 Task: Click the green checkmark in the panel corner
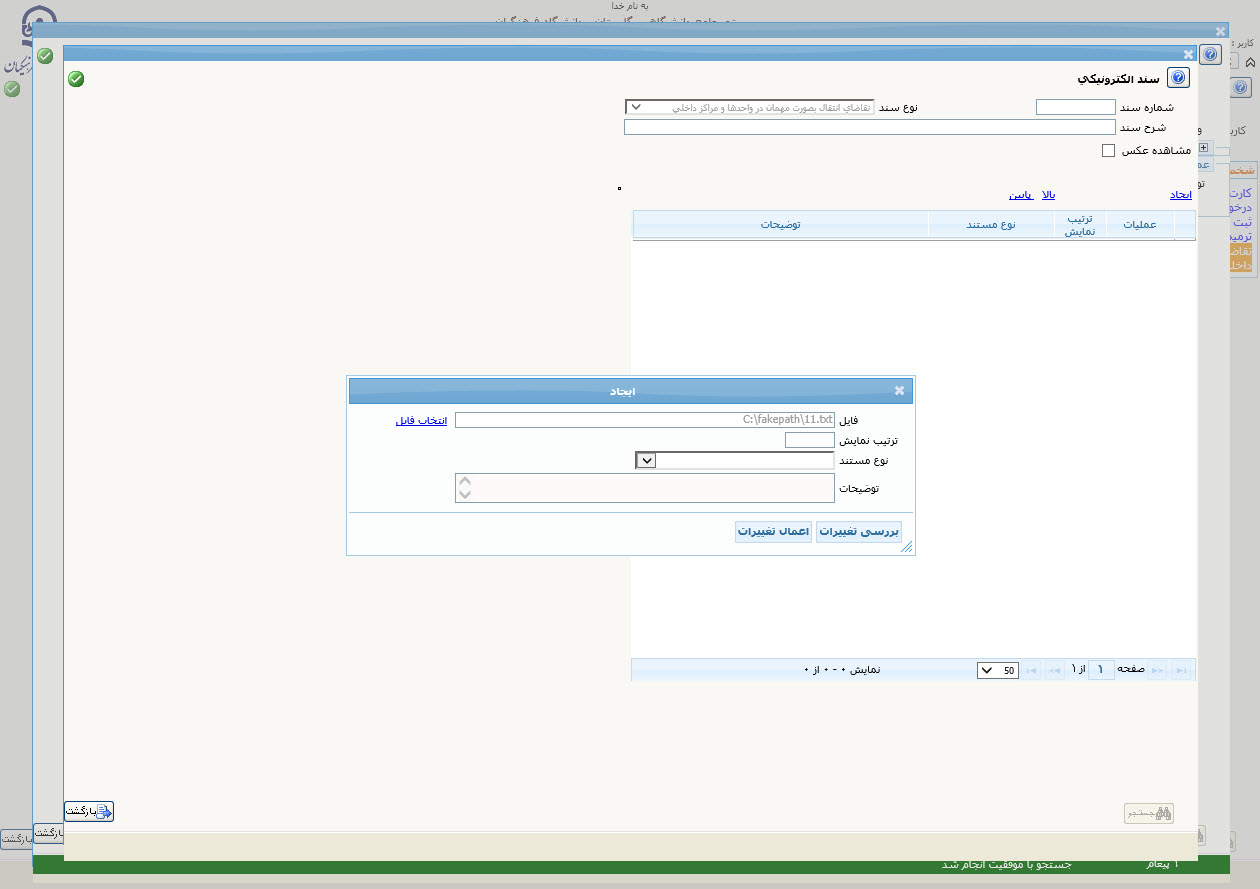76,79
